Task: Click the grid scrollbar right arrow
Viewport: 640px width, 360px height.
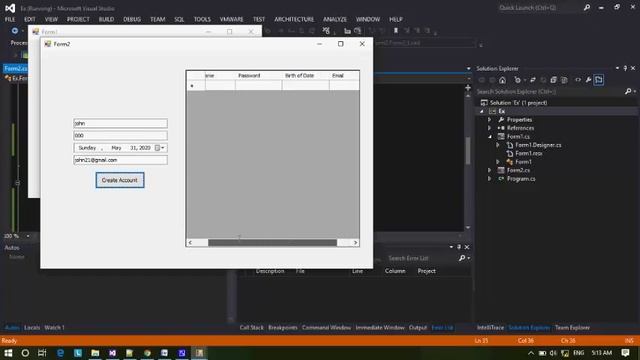Action: [x=355, y=242]
